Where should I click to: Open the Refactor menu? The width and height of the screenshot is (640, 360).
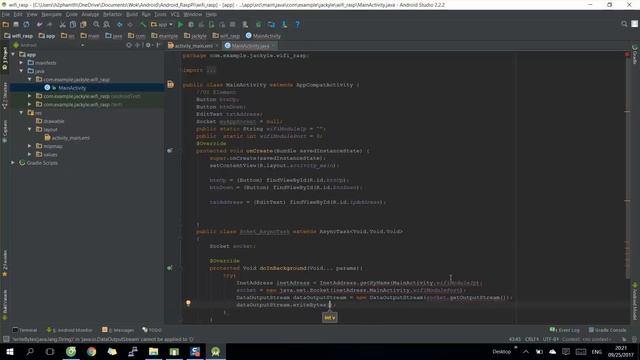112,14
